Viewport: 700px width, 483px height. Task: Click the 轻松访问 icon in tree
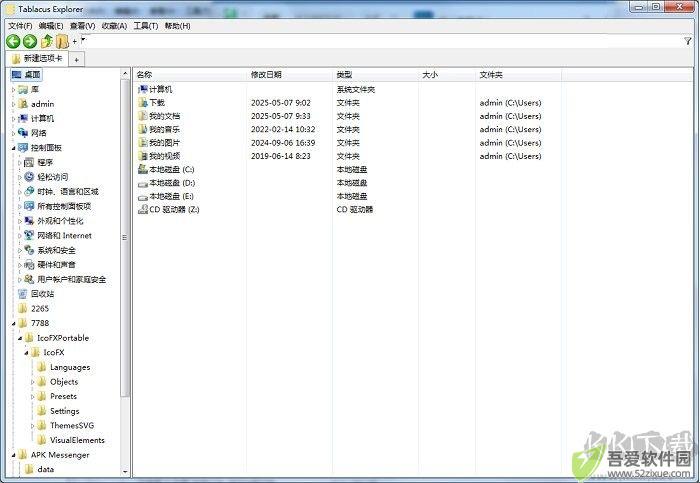pos(29,177)
